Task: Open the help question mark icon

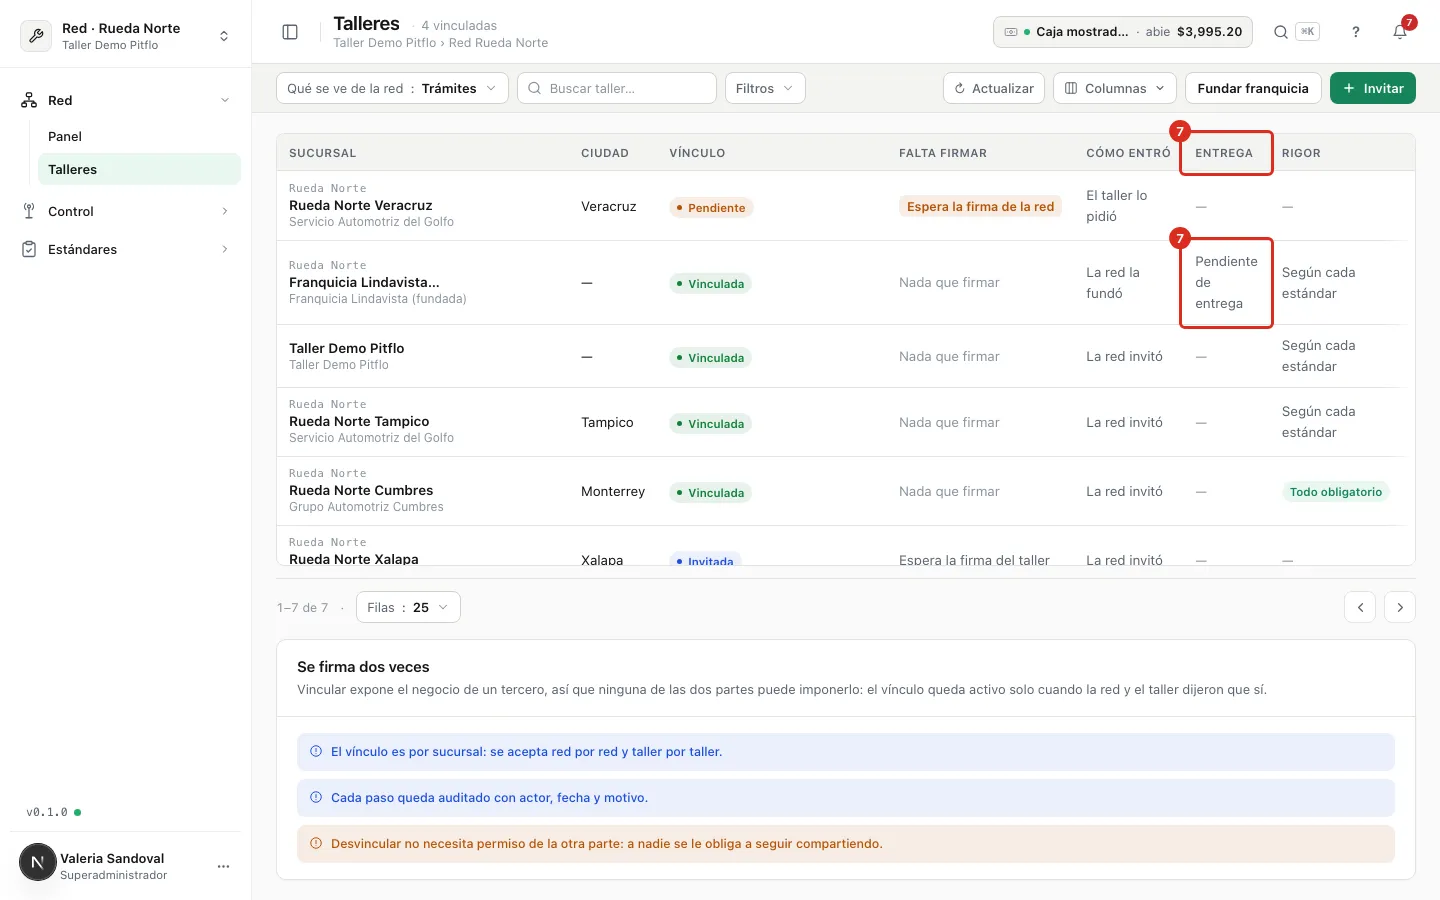Action: [1356, 32]
